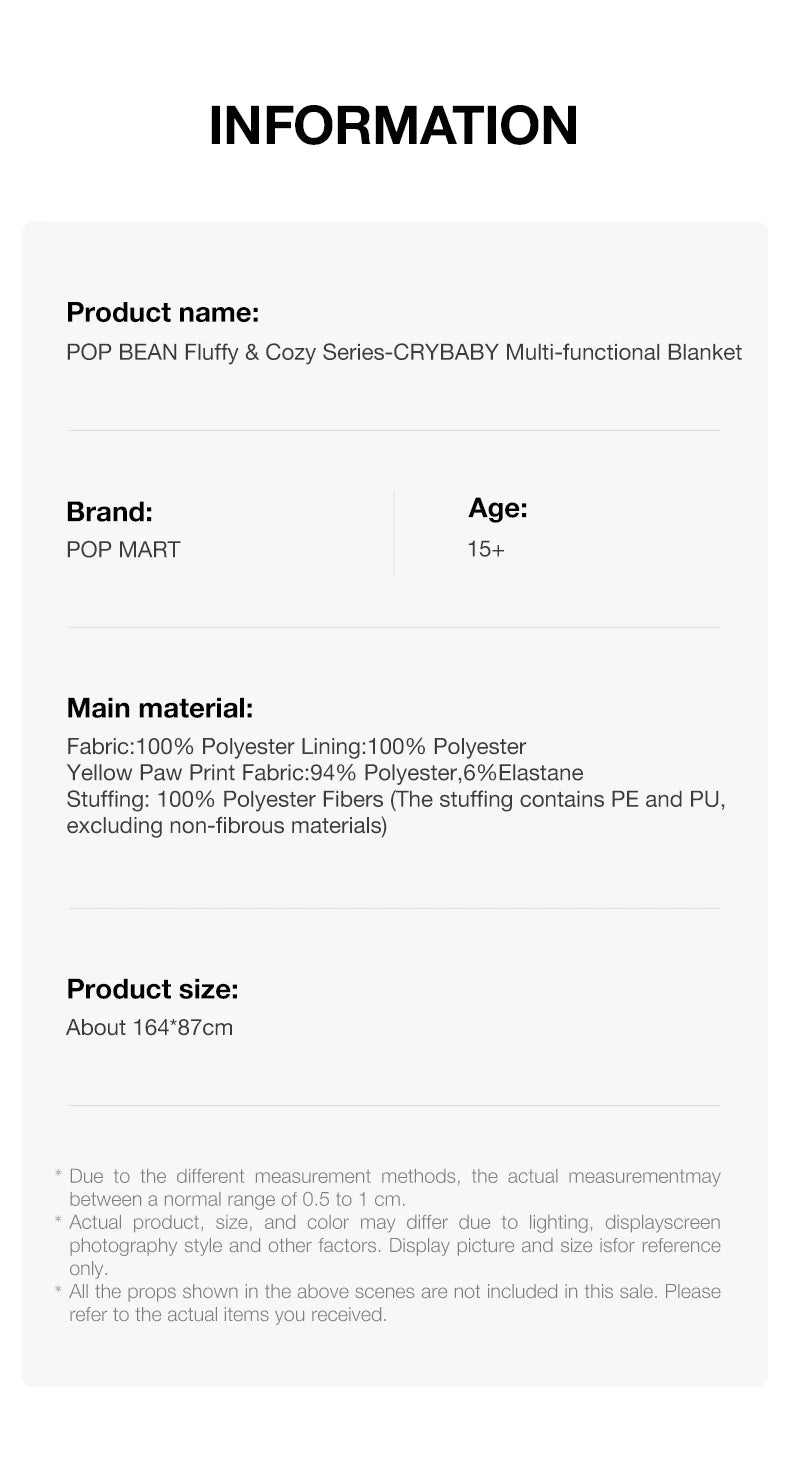Click the Yellow Paw Print Fabric line
Image resolution: width=790 pixels, height=1464 pixels.
point(324,773)
